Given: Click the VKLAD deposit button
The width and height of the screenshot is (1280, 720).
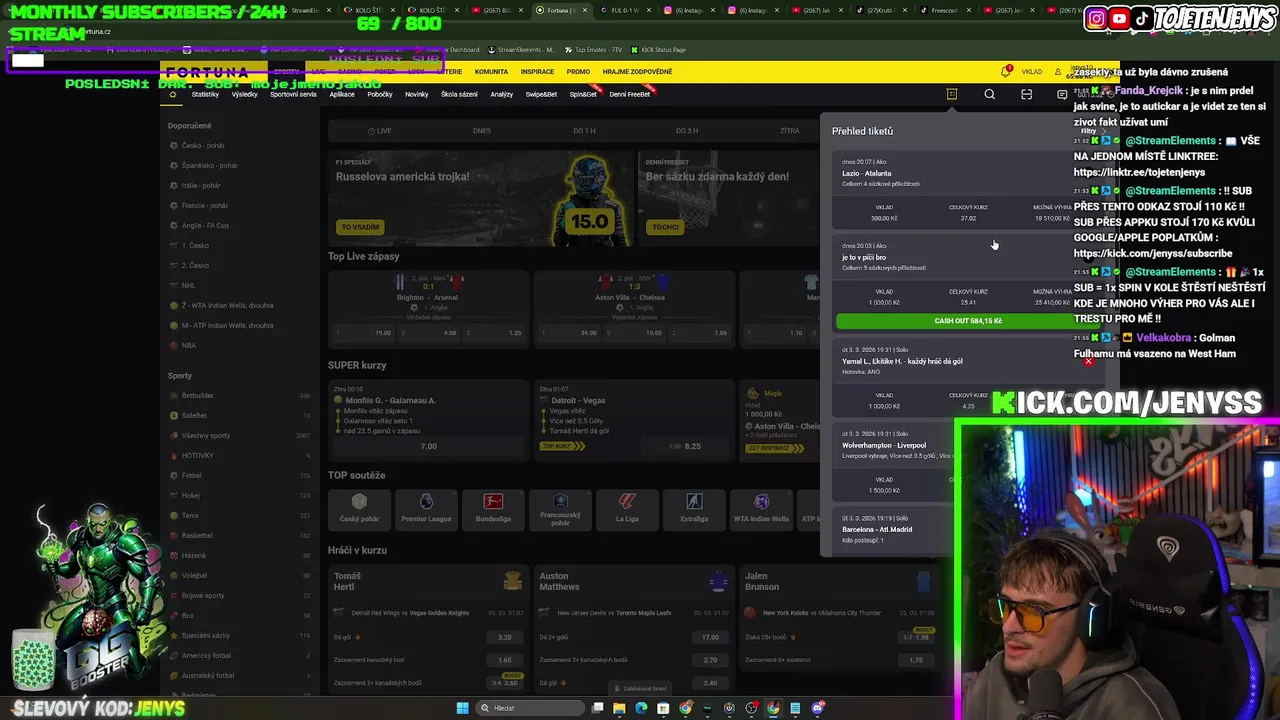Looking at the screenshot, I should [x=1031, y=72].
